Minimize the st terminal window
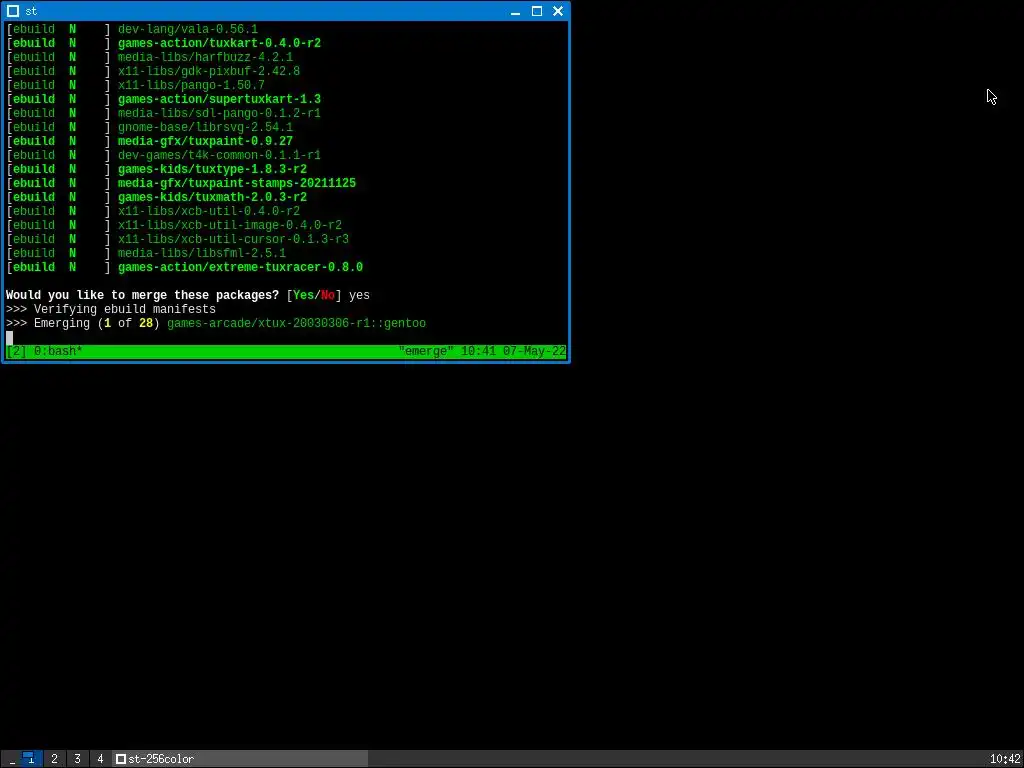Viewport: 1024px width, 768px height. click(515, 11)
